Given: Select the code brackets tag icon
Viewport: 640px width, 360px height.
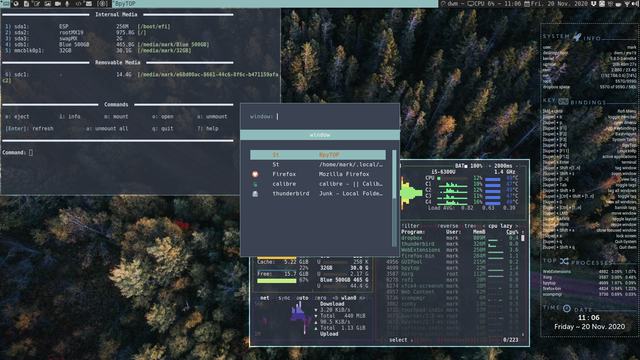Looking at the screenshot, I should [78, 4].
